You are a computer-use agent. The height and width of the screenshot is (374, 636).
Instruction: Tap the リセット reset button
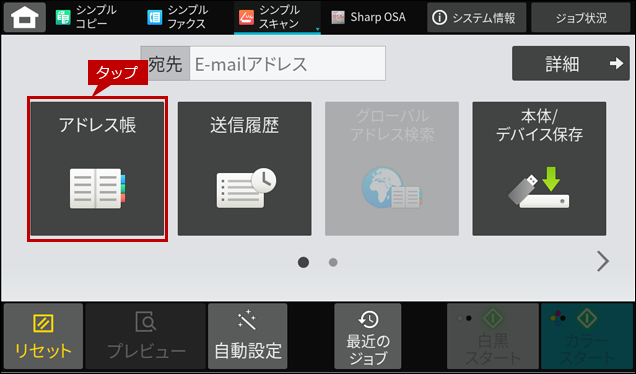click(43, 336)
